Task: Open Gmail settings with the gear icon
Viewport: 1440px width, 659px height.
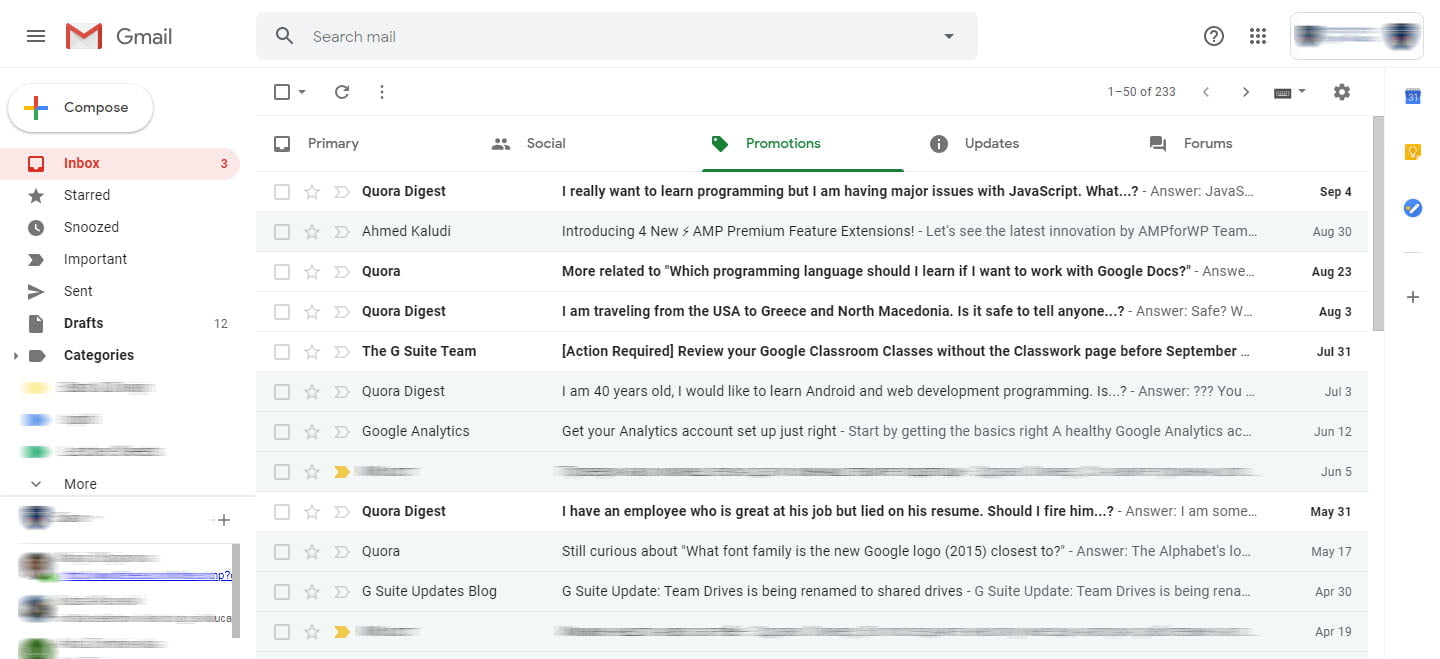Action: (x=1341, y=91)
